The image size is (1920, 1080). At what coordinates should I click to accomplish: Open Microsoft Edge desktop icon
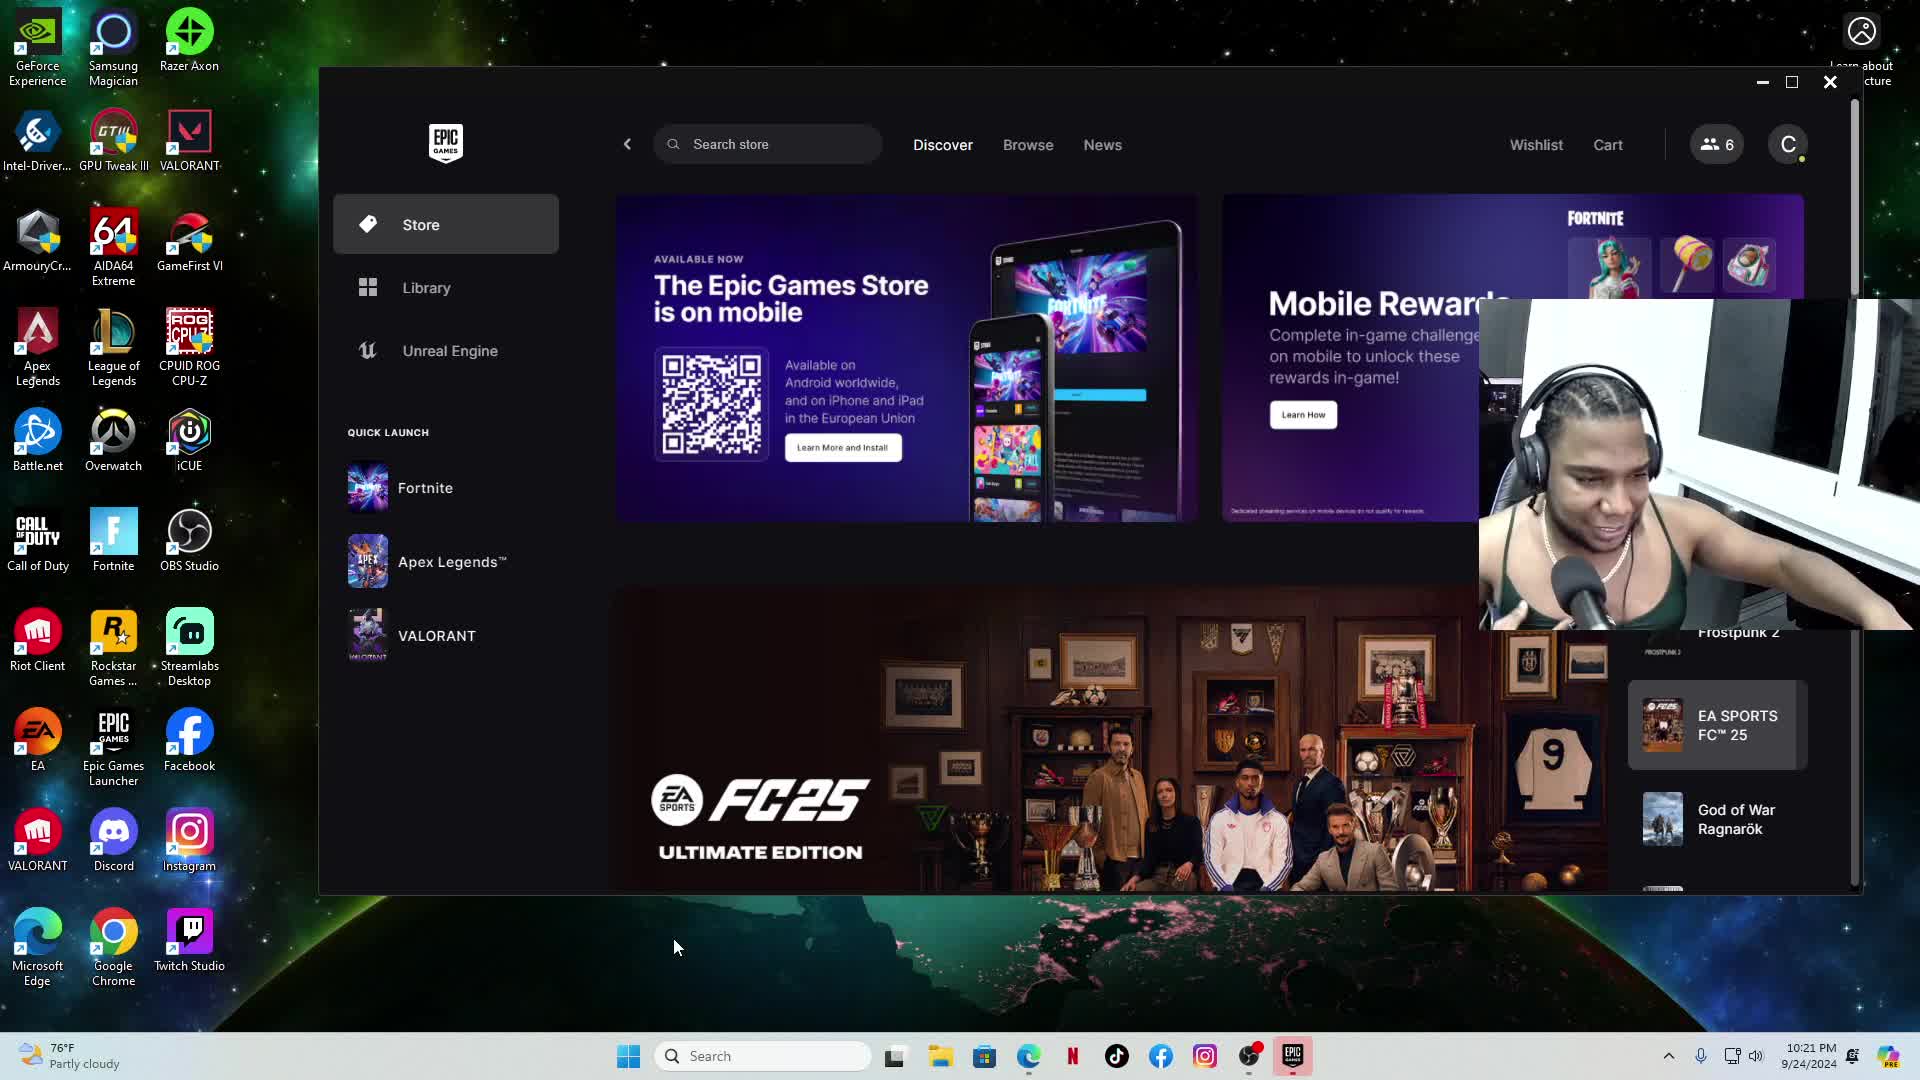click(37, 948)
